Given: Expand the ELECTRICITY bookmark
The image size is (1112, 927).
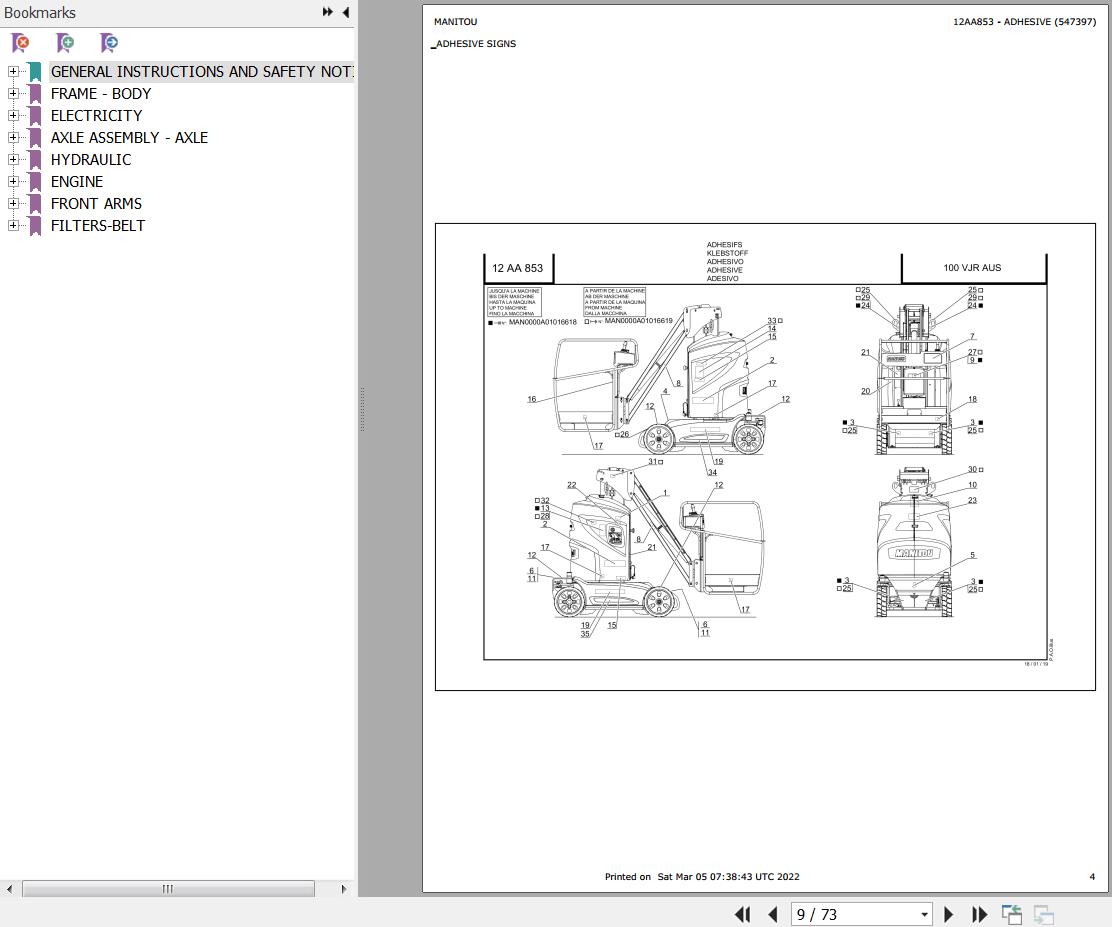Looking at the screenshot, I should pos(13,115).
